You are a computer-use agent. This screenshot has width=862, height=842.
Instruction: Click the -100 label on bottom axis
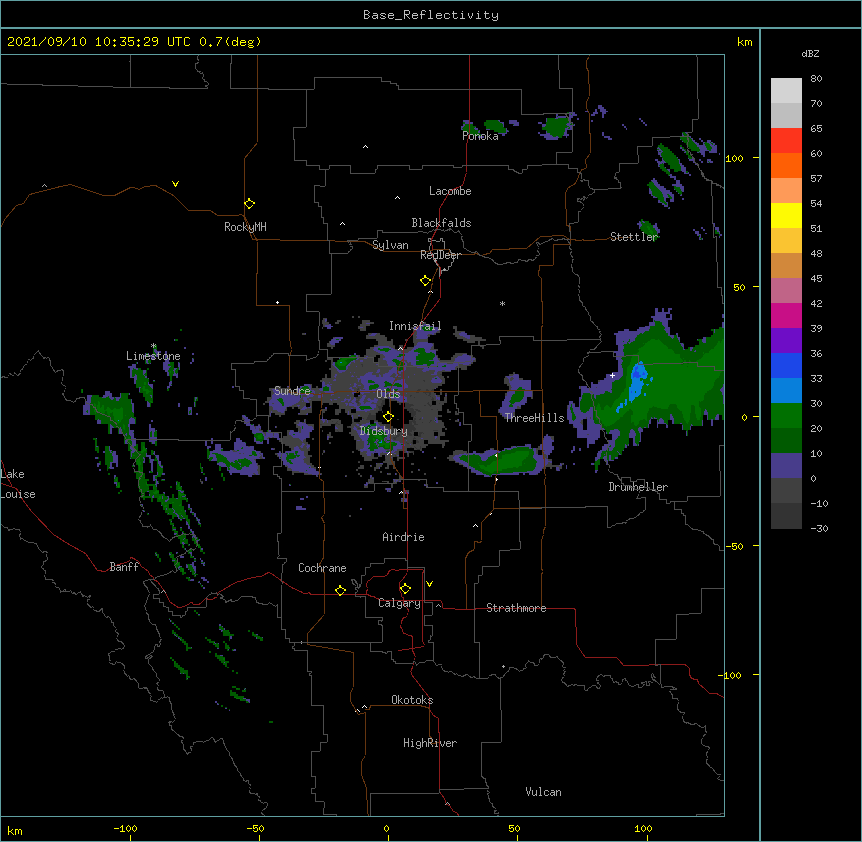pyautogui.click(x=125, y=828)
